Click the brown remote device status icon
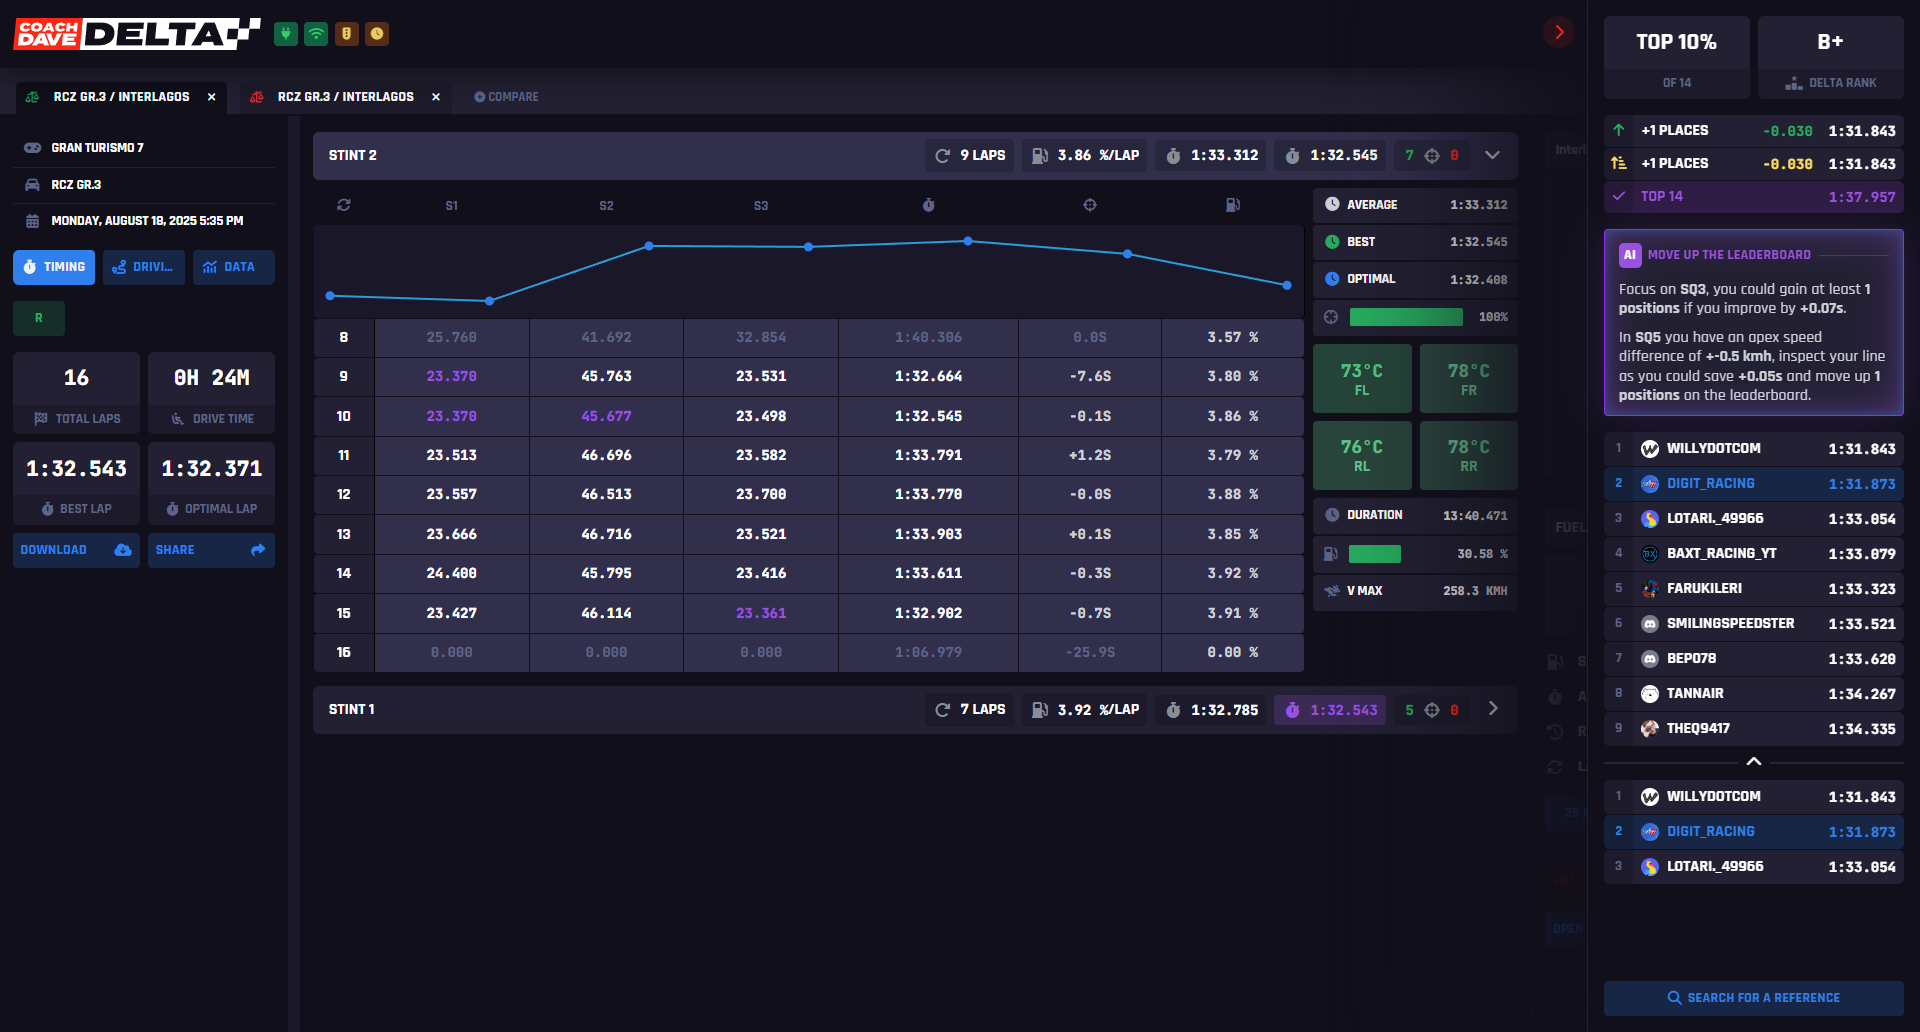The height and width of the screenshot is (1032, 1920). [347, 34]
